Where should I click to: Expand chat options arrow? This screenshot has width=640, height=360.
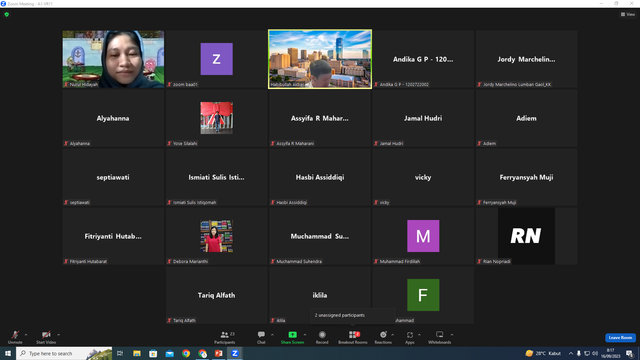click(272, 335)
